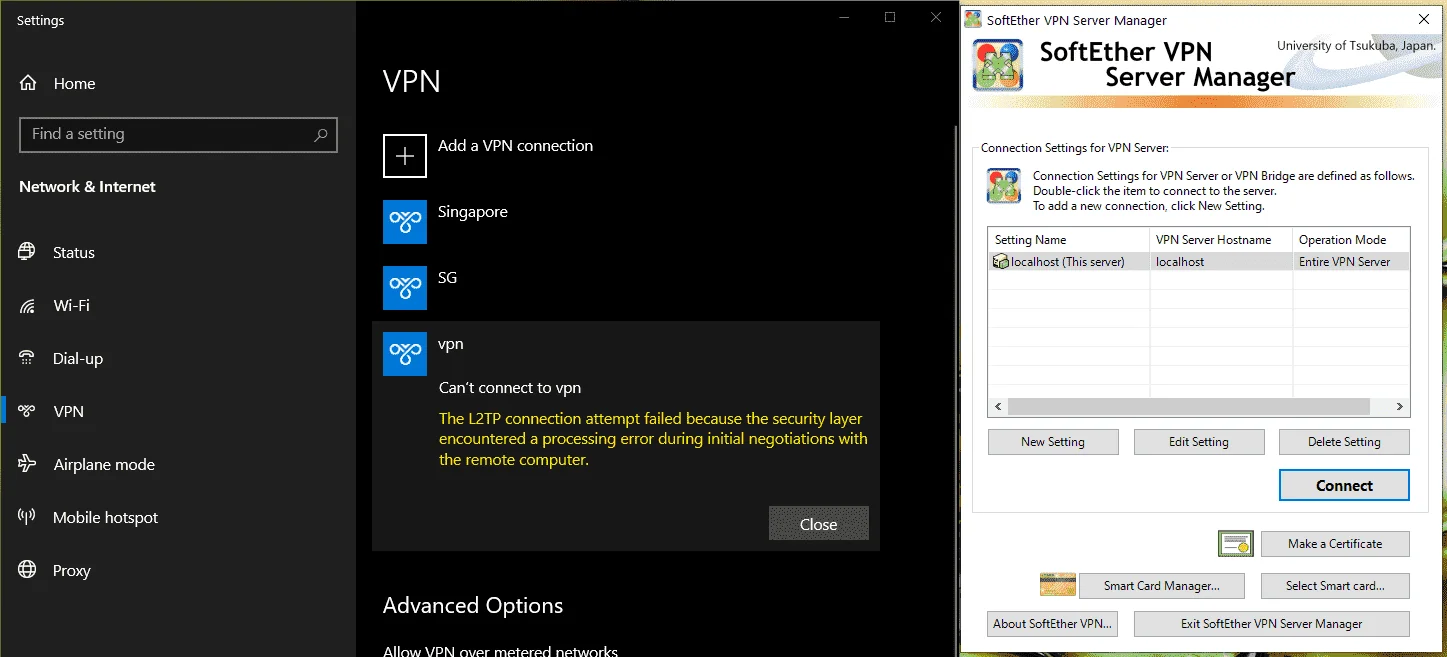Click the certificate icon beside Make a Certificate
Screen dimensions: 1447x657
click(x=1236, y=544)
